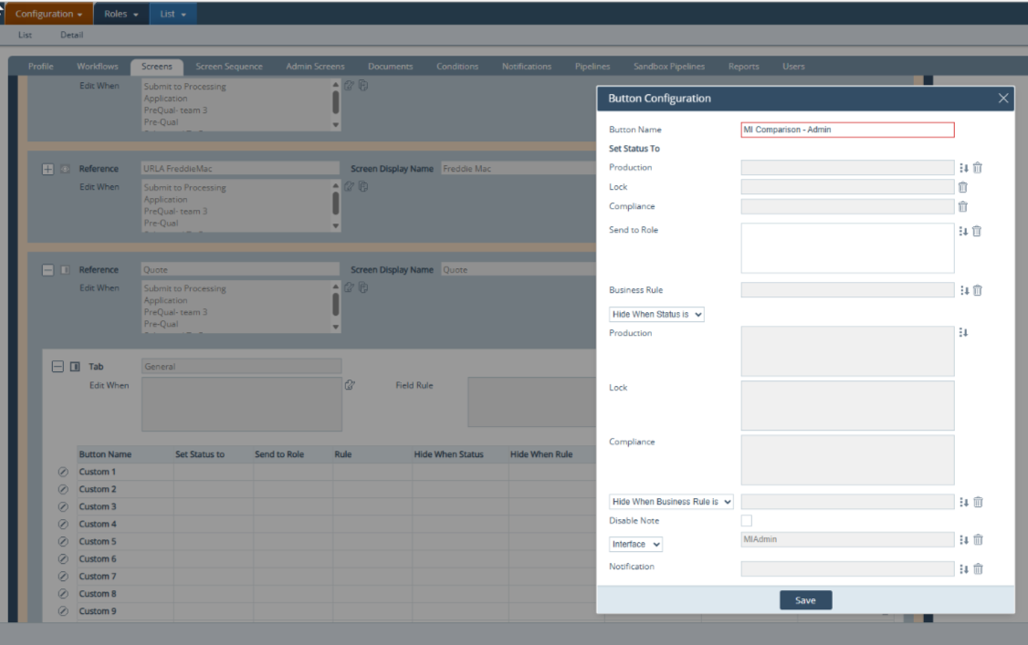Viewport: 1028px width, 645px height.
Task: Click edit icon beside Quote Edit When list
Action: coord(349,288)
